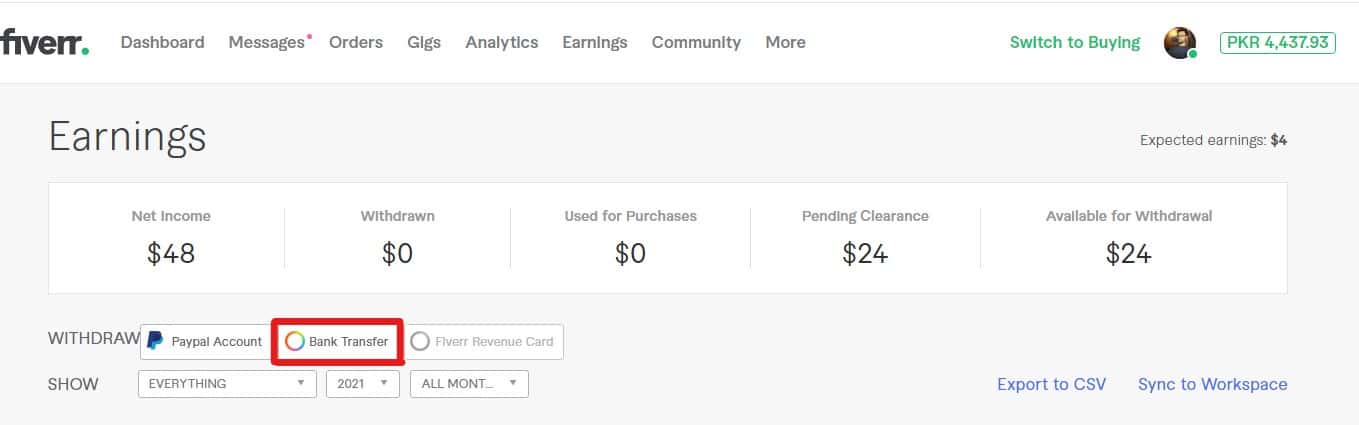
Task: Click Sync to Workspace link
Action: click(1213, 384)
